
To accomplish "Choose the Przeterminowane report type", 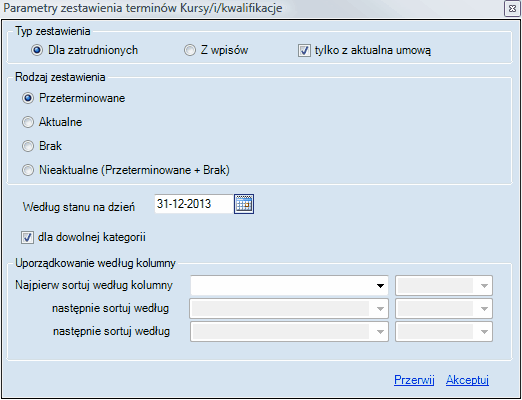I will (74, 98).
